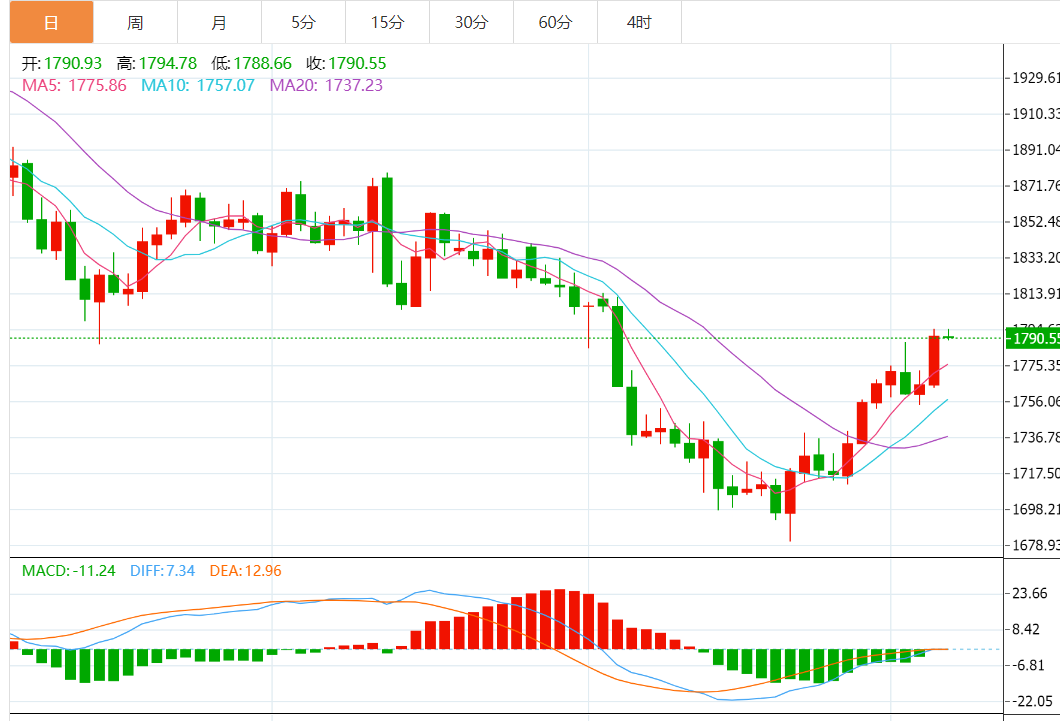
Task: Click the 1891.04 price axis label
Action: pos(1036,150)
